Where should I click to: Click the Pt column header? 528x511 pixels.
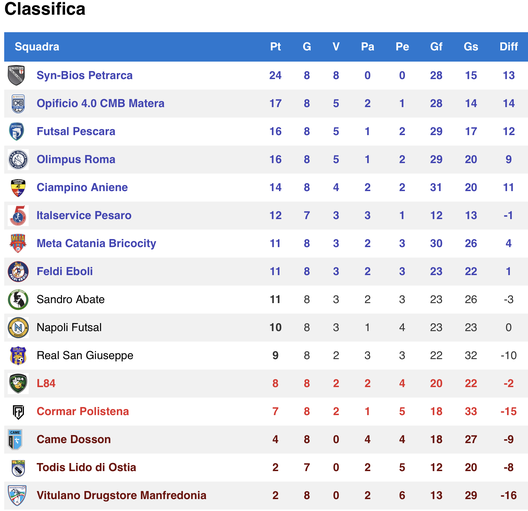[275, 46]
